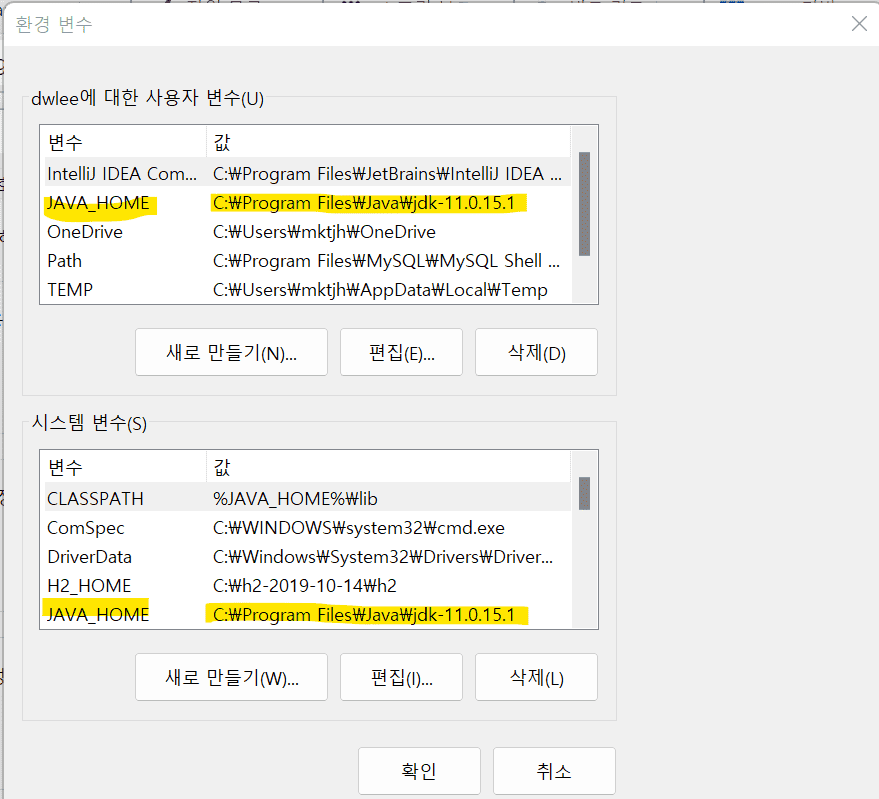Select JAVA_HOME in system variables list
The height and width of the screenshot is (799, 879).
click(307, 615)
